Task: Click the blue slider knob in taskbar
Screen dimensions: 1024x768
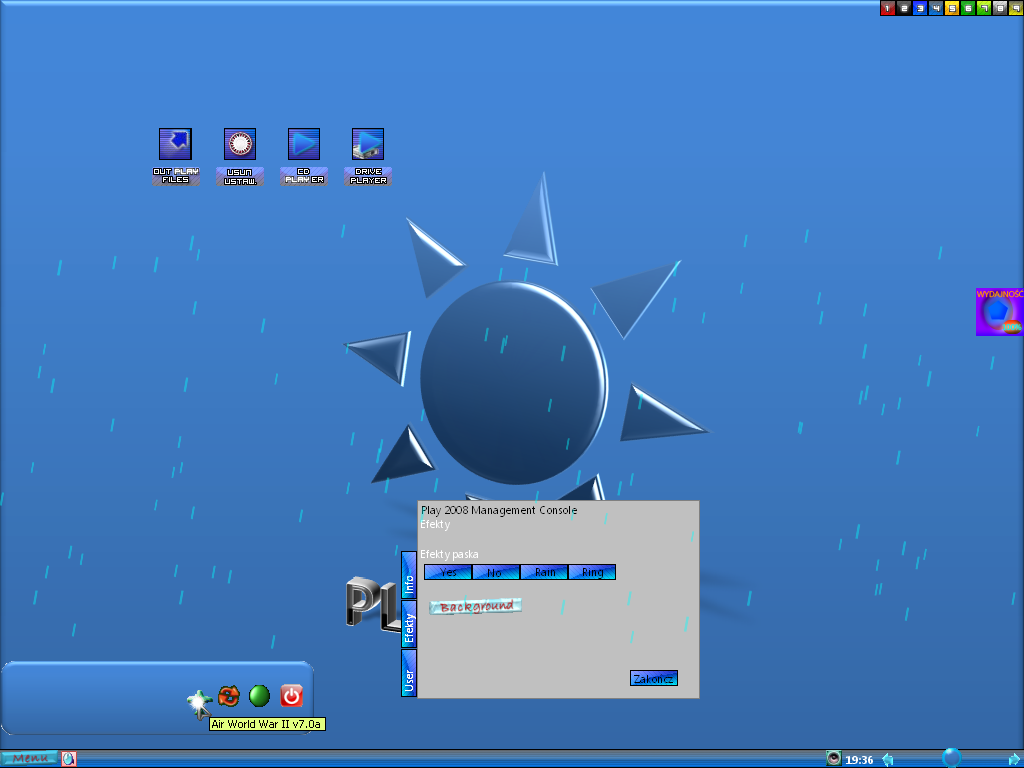Action: click(x=951, y=758)
